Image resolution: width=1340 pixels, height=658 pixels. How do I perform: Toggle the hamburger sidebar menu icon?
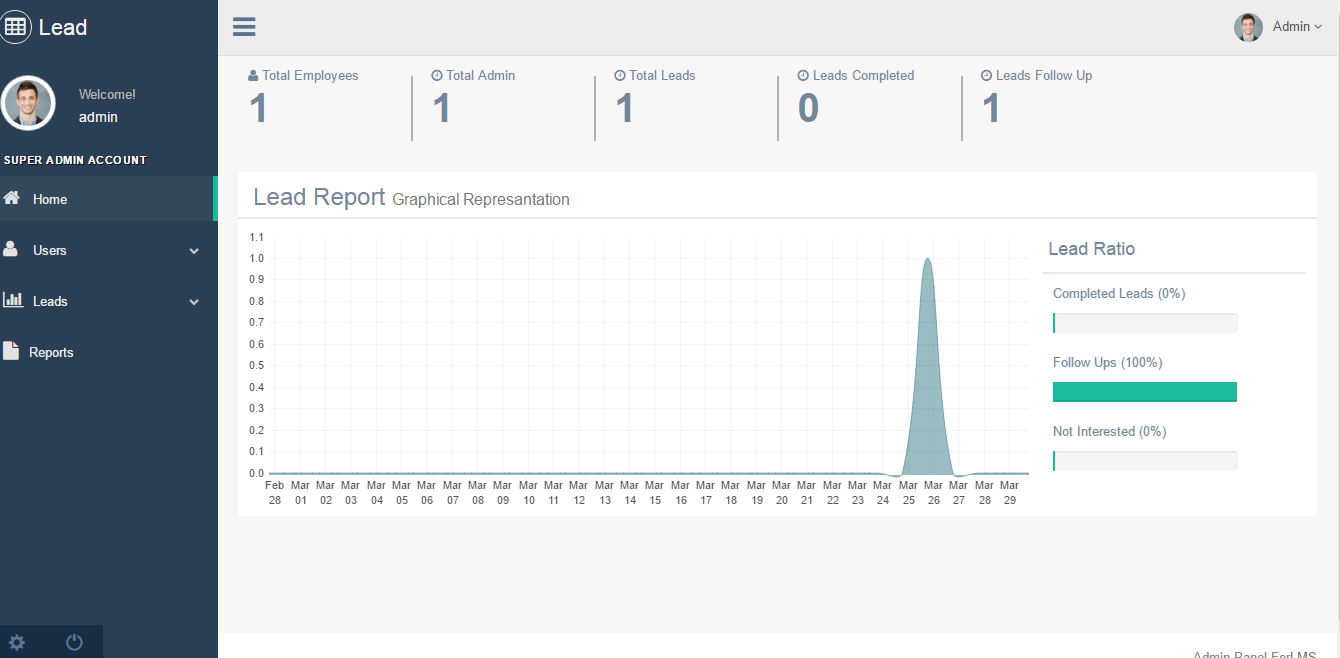pyautogui.click(x=244, y=27)
